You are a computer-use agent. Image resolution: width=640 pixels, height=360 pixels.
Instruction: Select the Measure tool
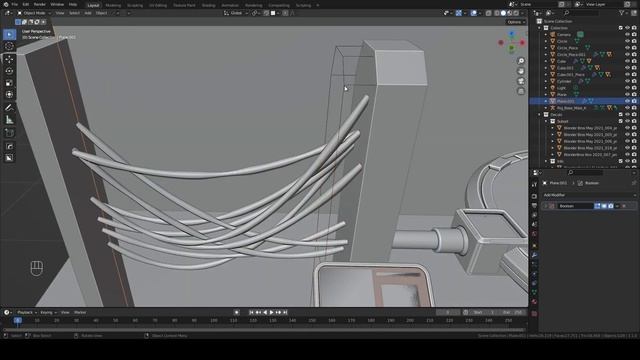9,120
